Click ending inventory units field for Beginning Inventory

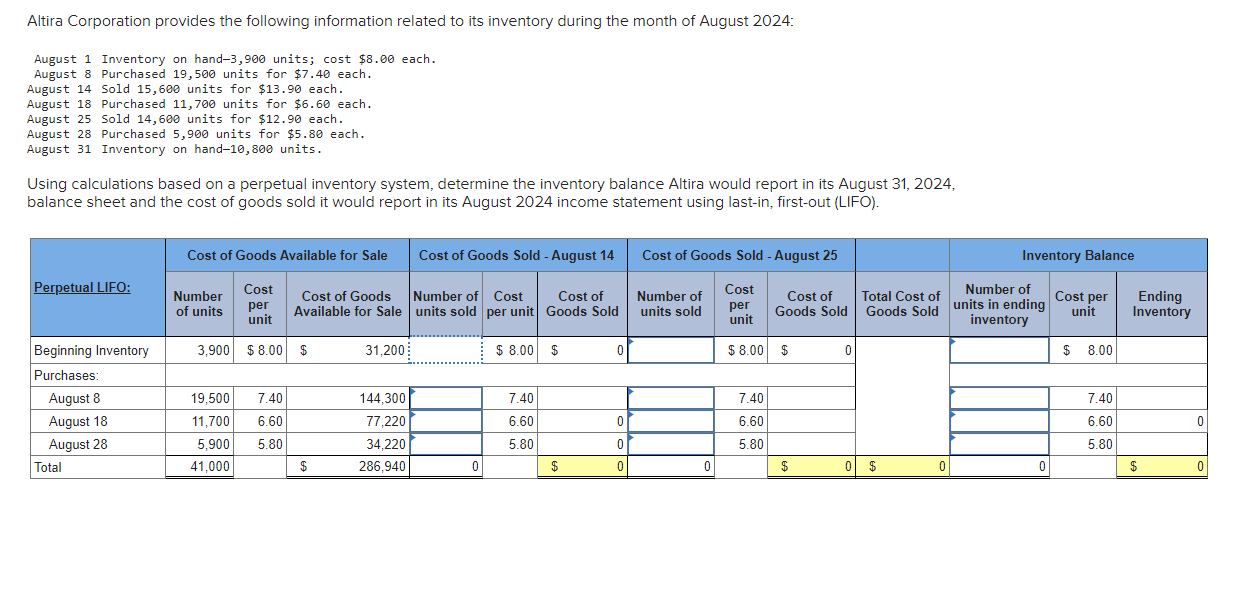(x=999, y=350)
